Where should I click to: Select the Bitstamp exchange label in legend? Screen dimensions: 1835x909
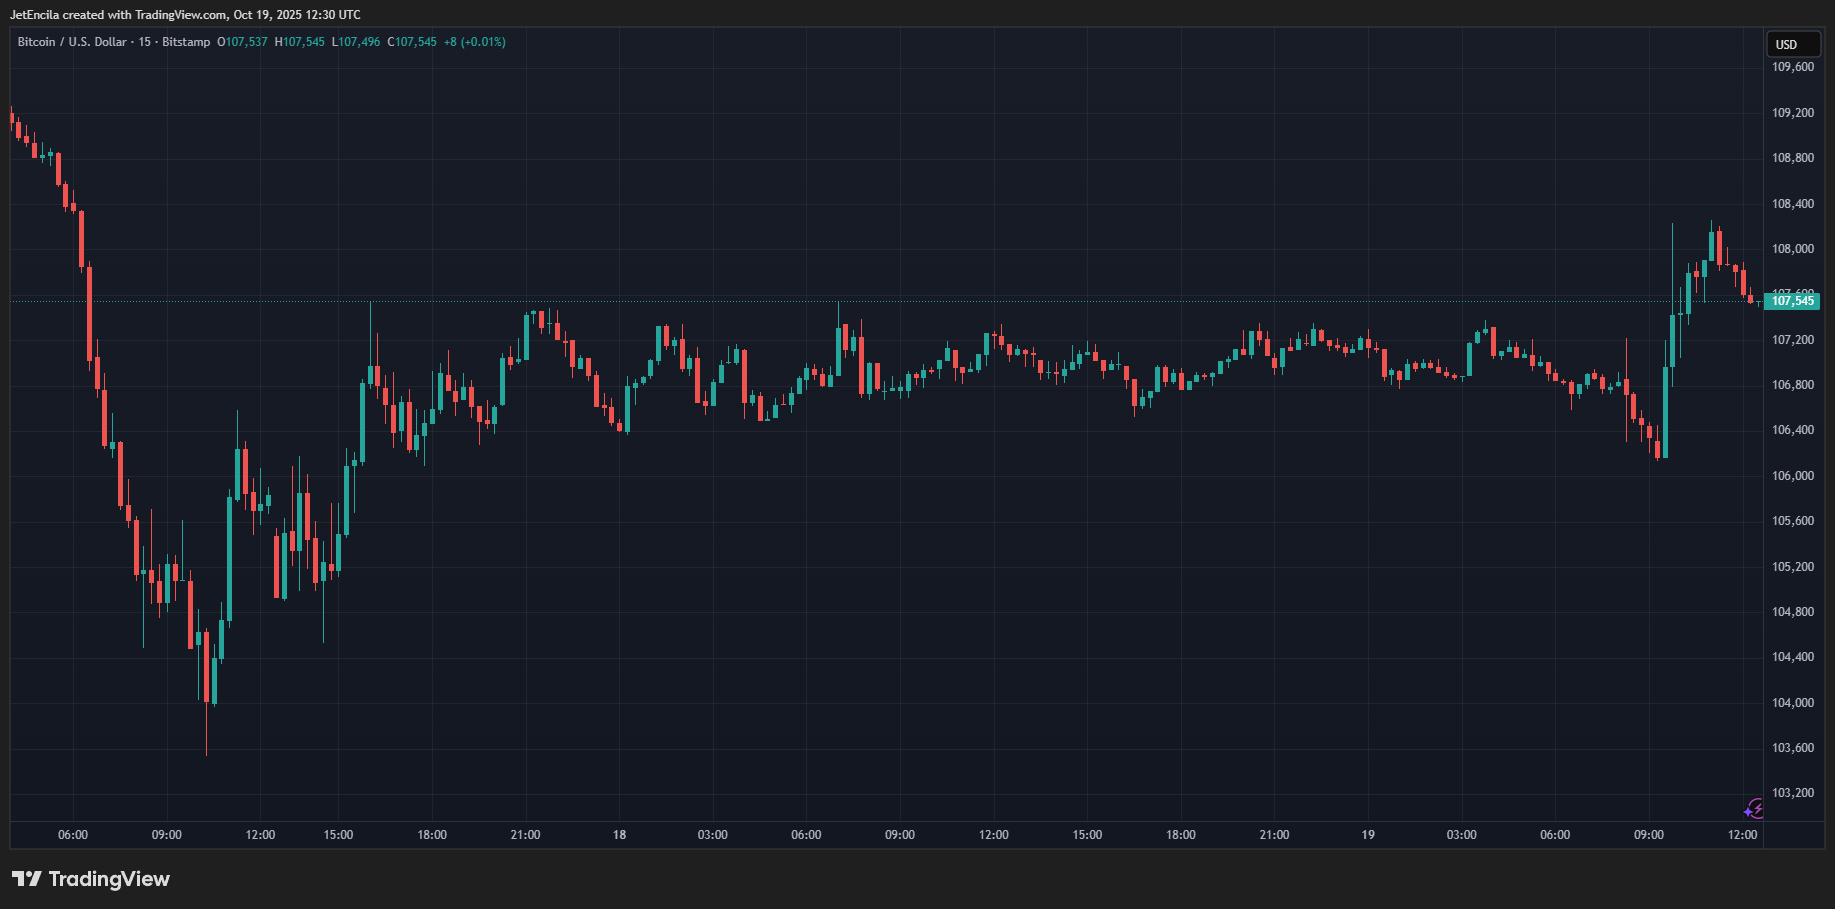(186, 42)
